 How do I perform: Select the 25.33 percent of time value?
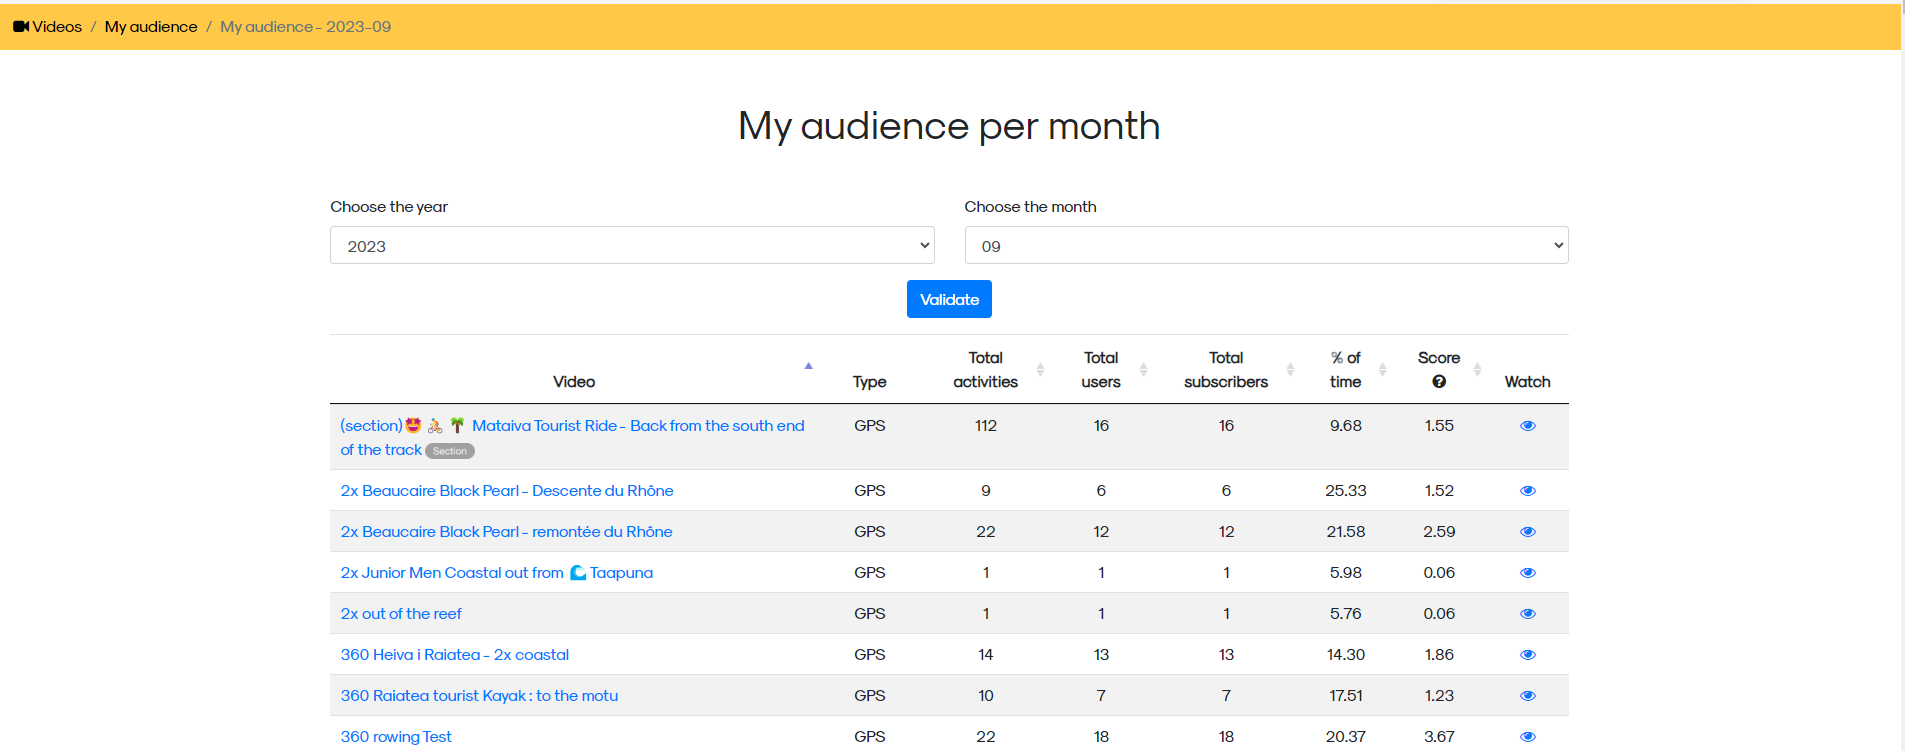point(1346,491)
